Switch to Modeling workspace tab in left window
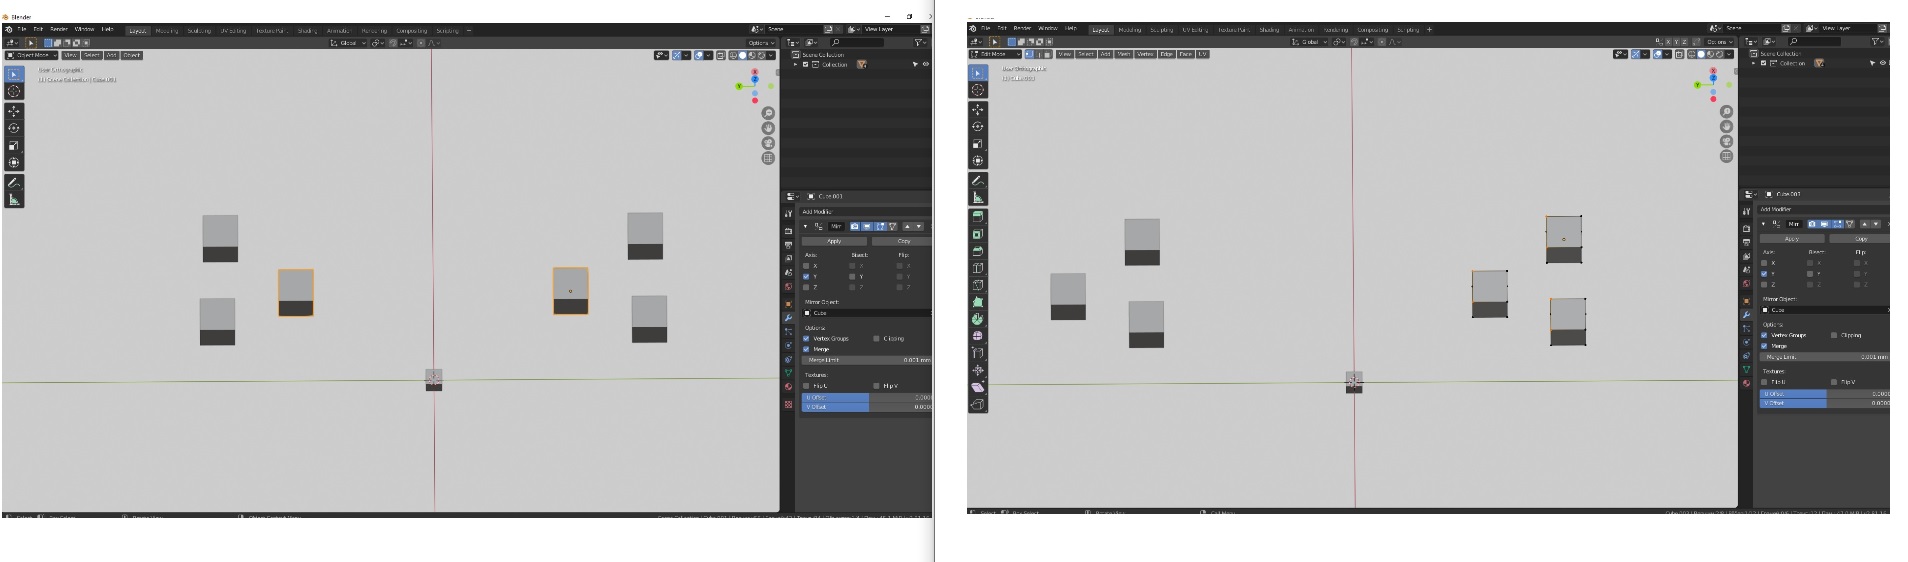Viewport: 1908px width, 562px height. [x=167, y=31]
